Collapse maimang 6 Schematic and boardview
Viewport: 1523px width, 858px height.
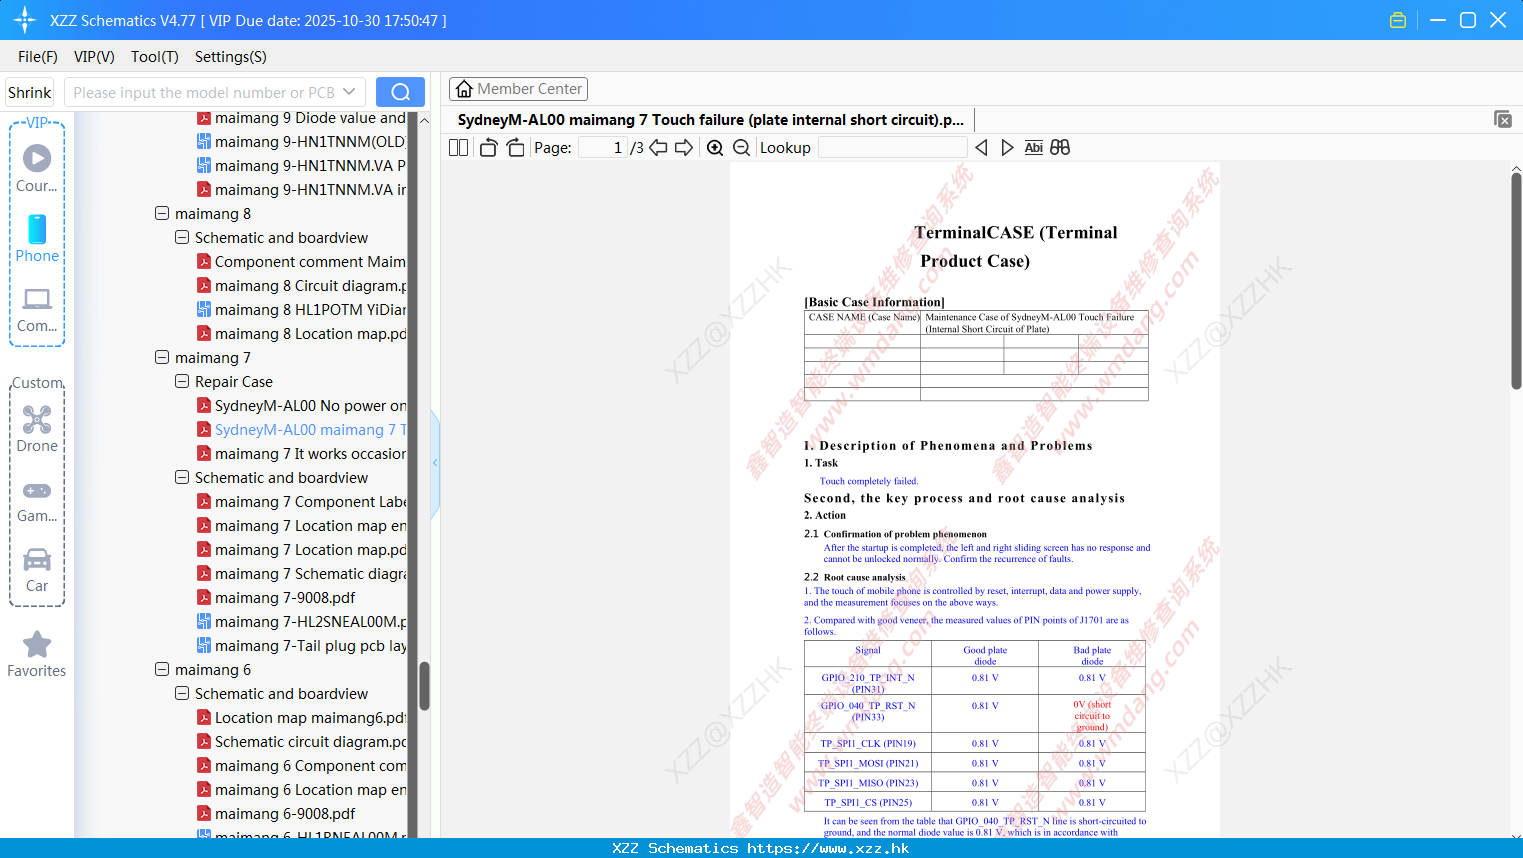click(x=182, y=693)
